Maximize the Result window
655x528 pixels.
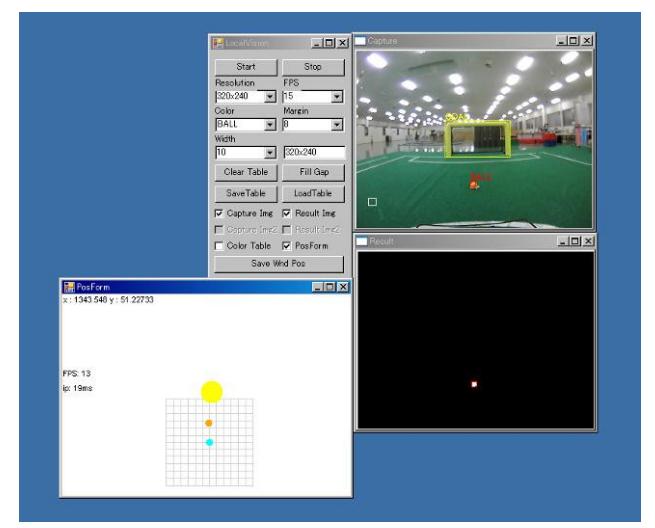[x=575, y=241]
